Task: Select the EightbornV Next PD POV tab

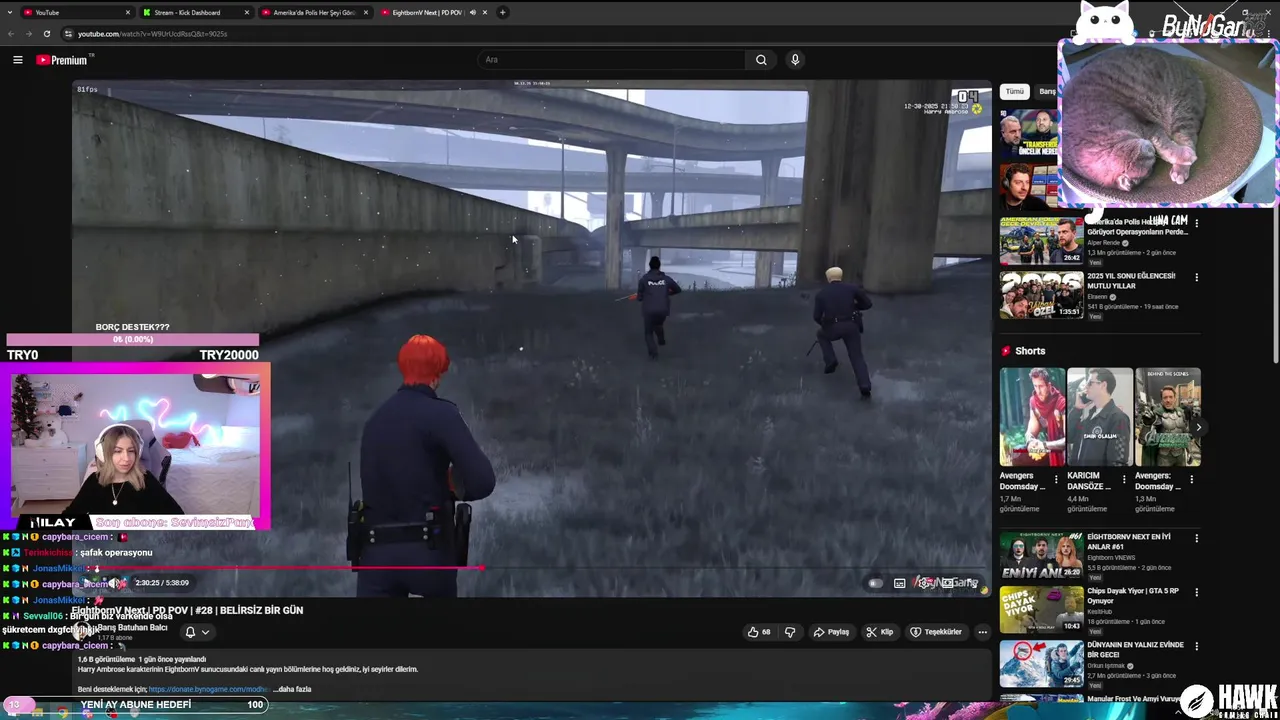Action: pyautogui.click(x=427, y=12)
